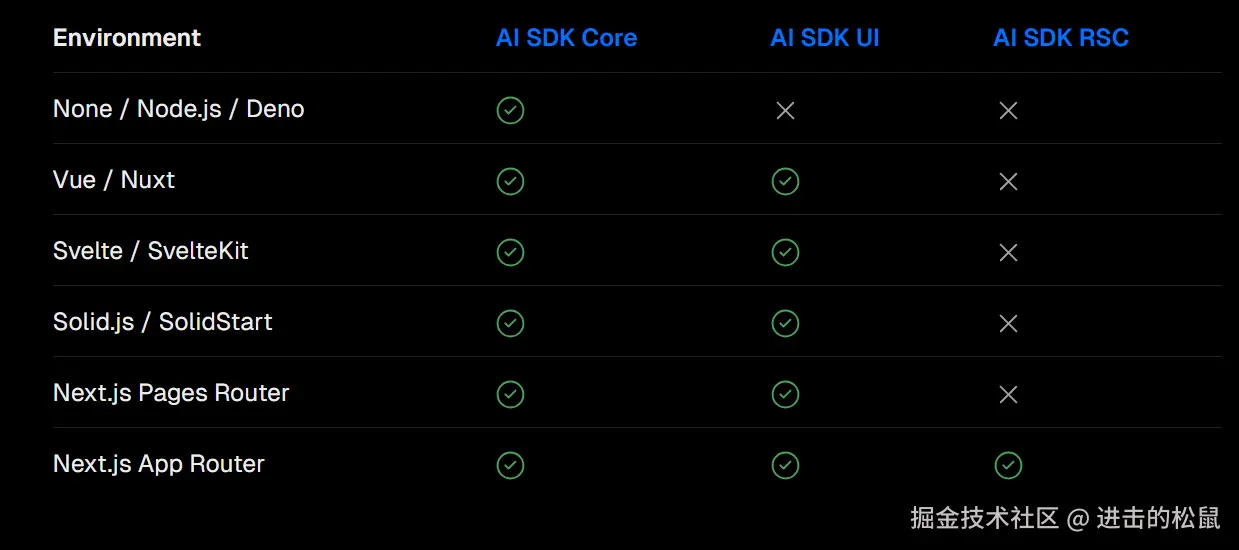Image resolution: width=1239 pixels, height=550 pixels.
Task: Click AI SDK Core checkmark for App Router
Action: point(510,465)
